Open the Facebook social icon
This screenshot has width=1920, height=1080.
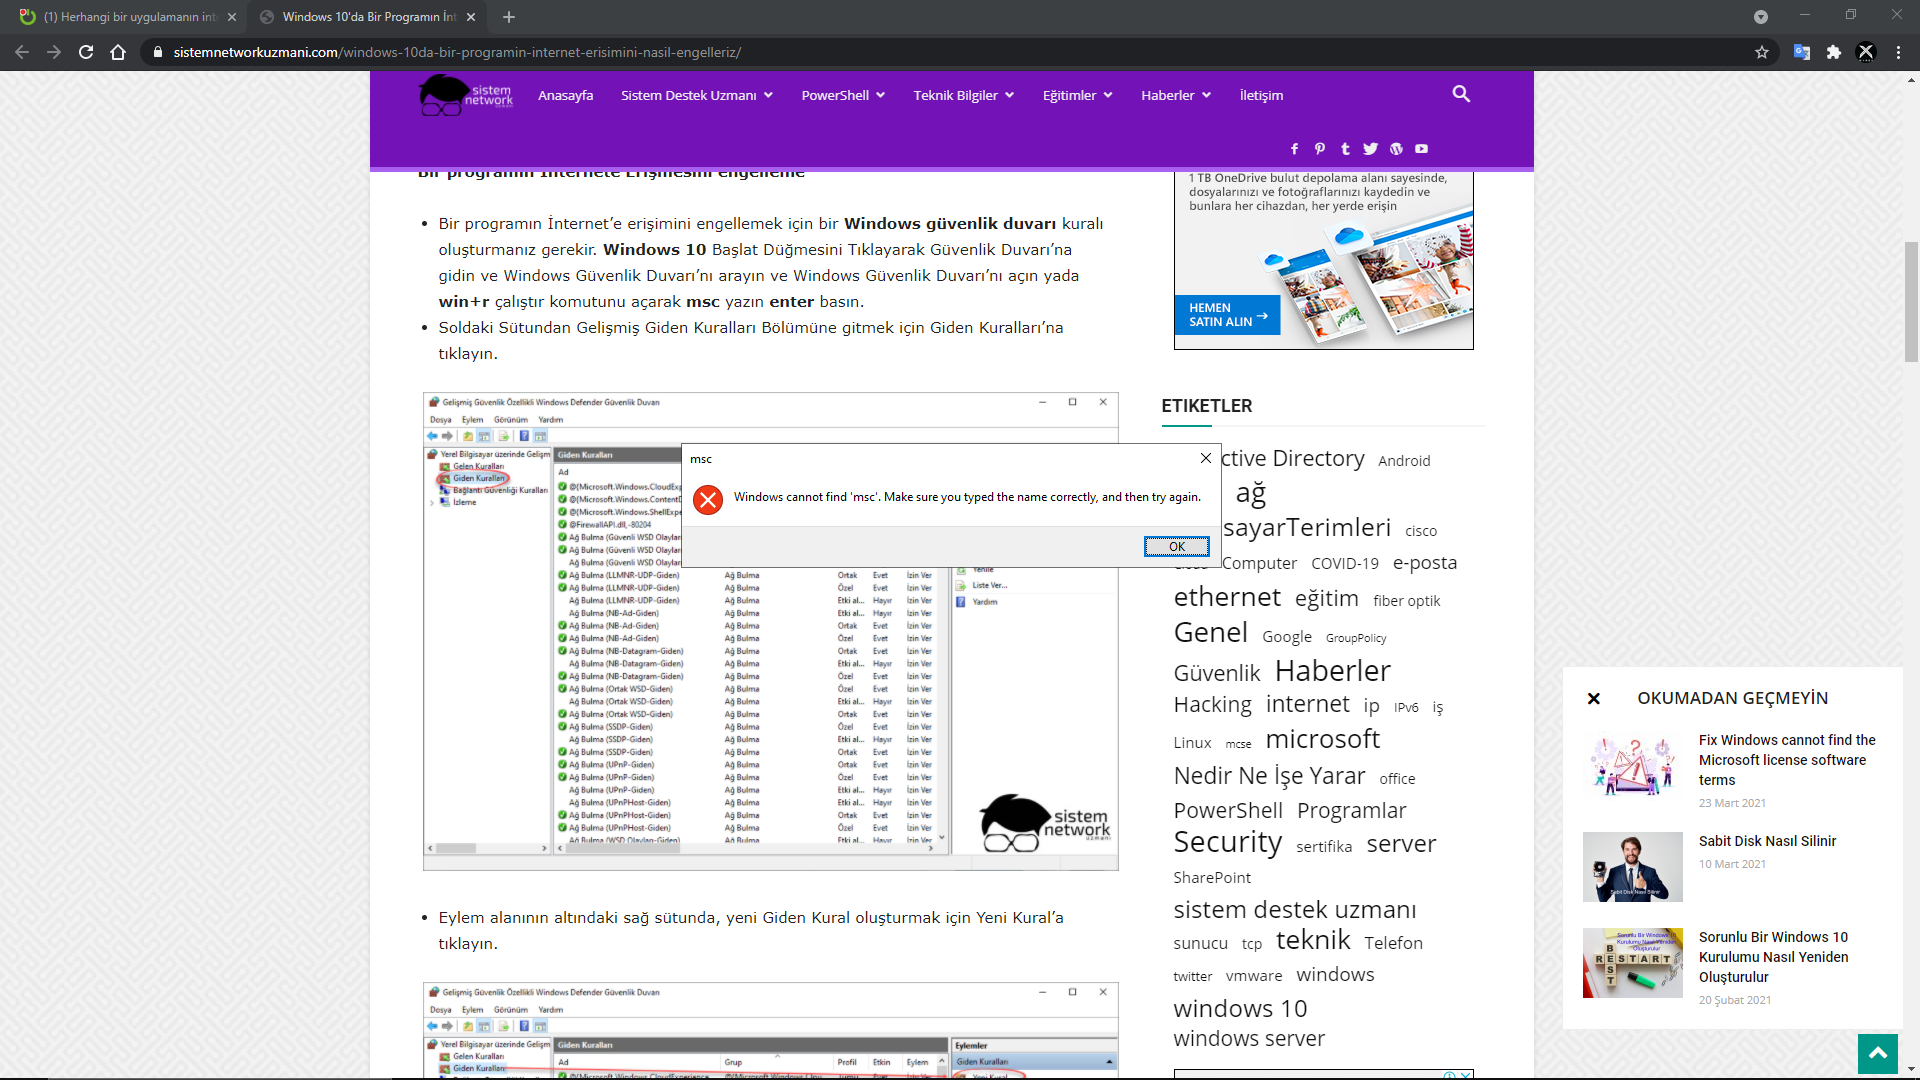click(1294, 149)
